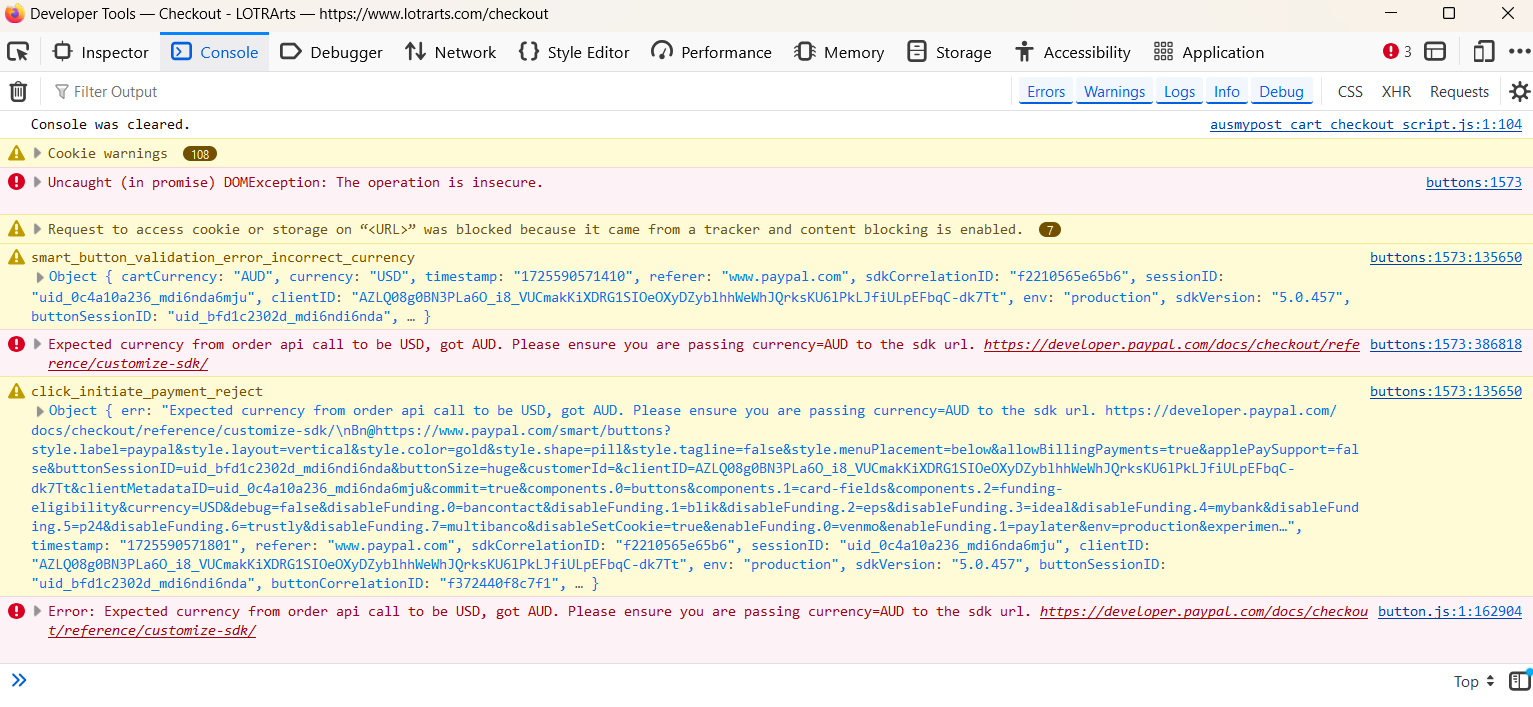Screen dimensions: 1533x707
Task: Click the tracker warning triangle icon
Action: click(16, 228)
